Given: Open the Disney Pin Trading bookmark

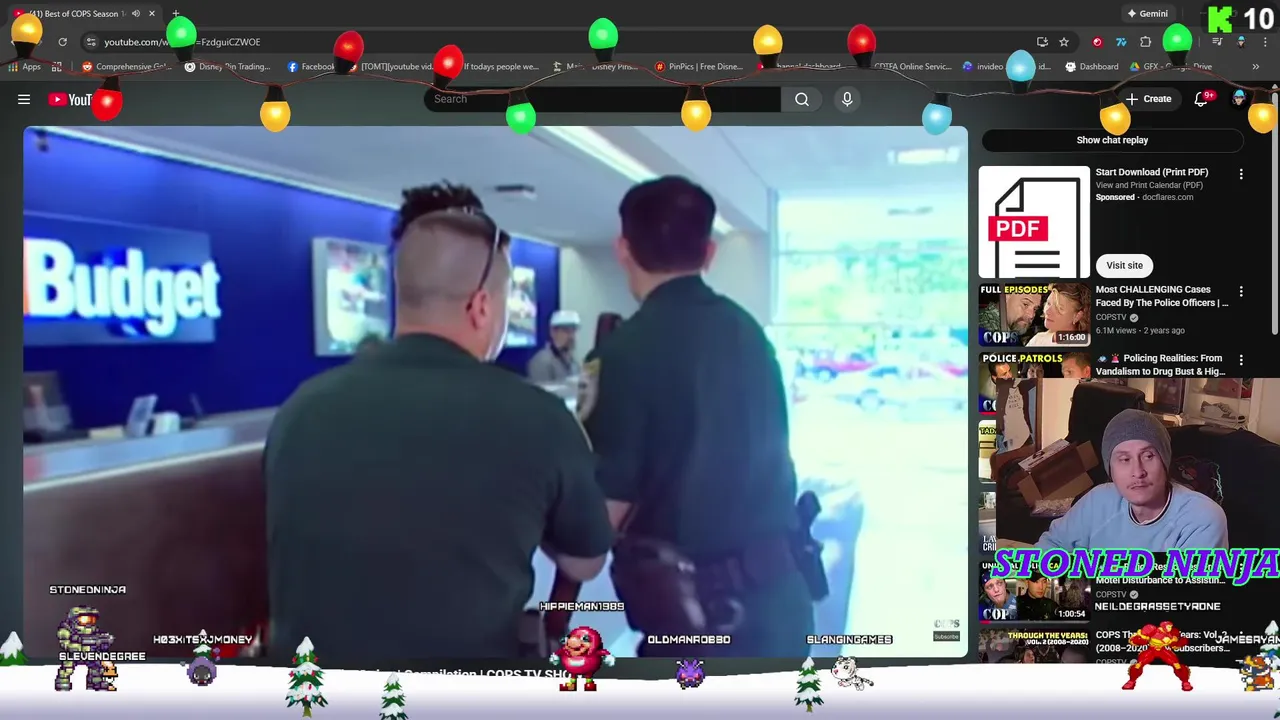Looking at the screenshot, I should click(x=228, y=67).
